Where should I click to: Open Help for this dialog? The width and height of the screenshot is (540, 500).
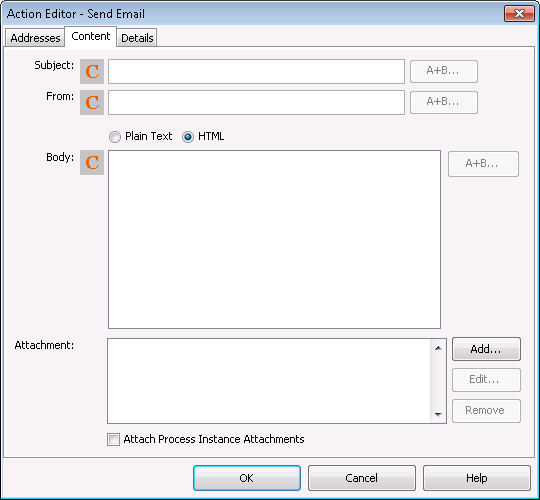coord(477,478)
